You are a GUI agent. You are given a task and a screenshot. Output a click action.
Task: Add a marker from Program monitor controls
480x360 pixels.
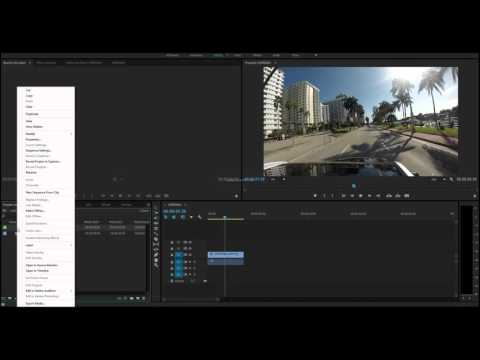point(315,196)
